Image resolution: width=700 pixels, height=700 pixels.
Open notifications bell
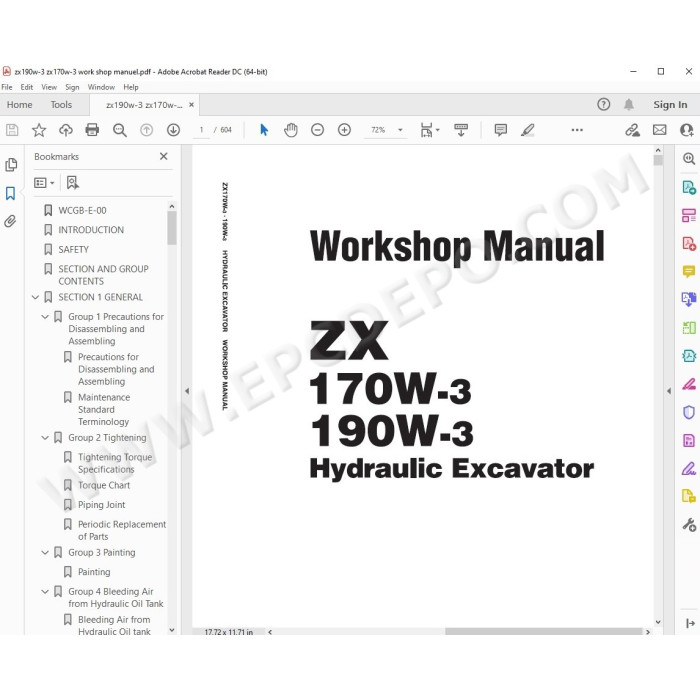tap(629, 104)
